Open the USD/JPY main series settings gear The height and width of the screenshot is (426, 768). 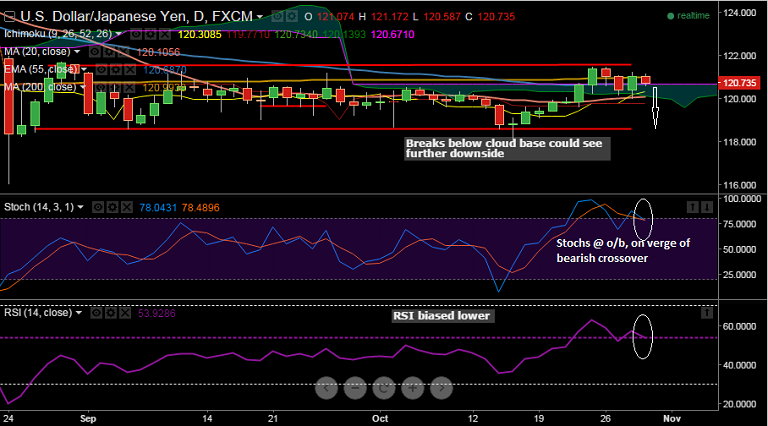tap(291, 17)
